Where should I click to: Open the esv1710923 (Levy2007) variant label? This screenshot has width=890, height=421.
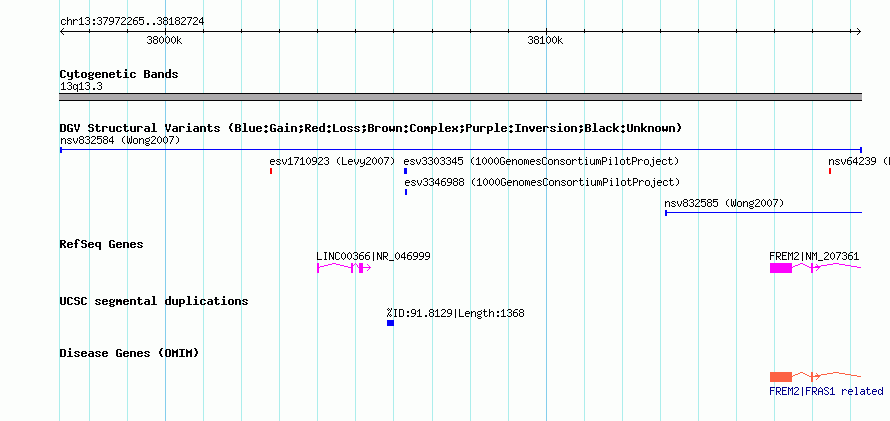point(332,162)
